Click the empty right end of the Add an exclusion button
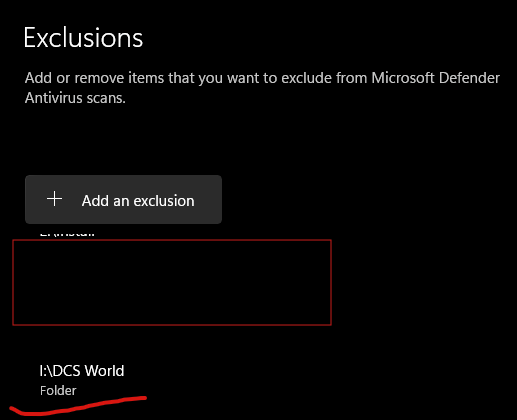This screenshot has height=420, width=517. [208, 199]
